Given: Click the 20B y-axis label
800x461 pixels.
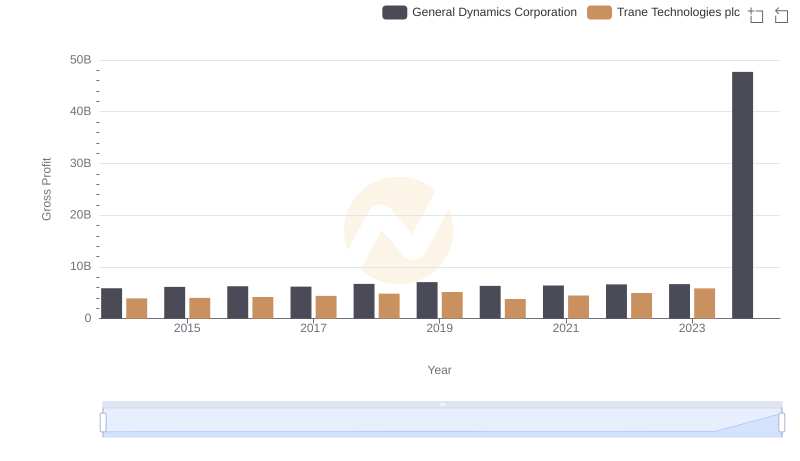Looking at the screenshot, I should click(x=81, y=215).
